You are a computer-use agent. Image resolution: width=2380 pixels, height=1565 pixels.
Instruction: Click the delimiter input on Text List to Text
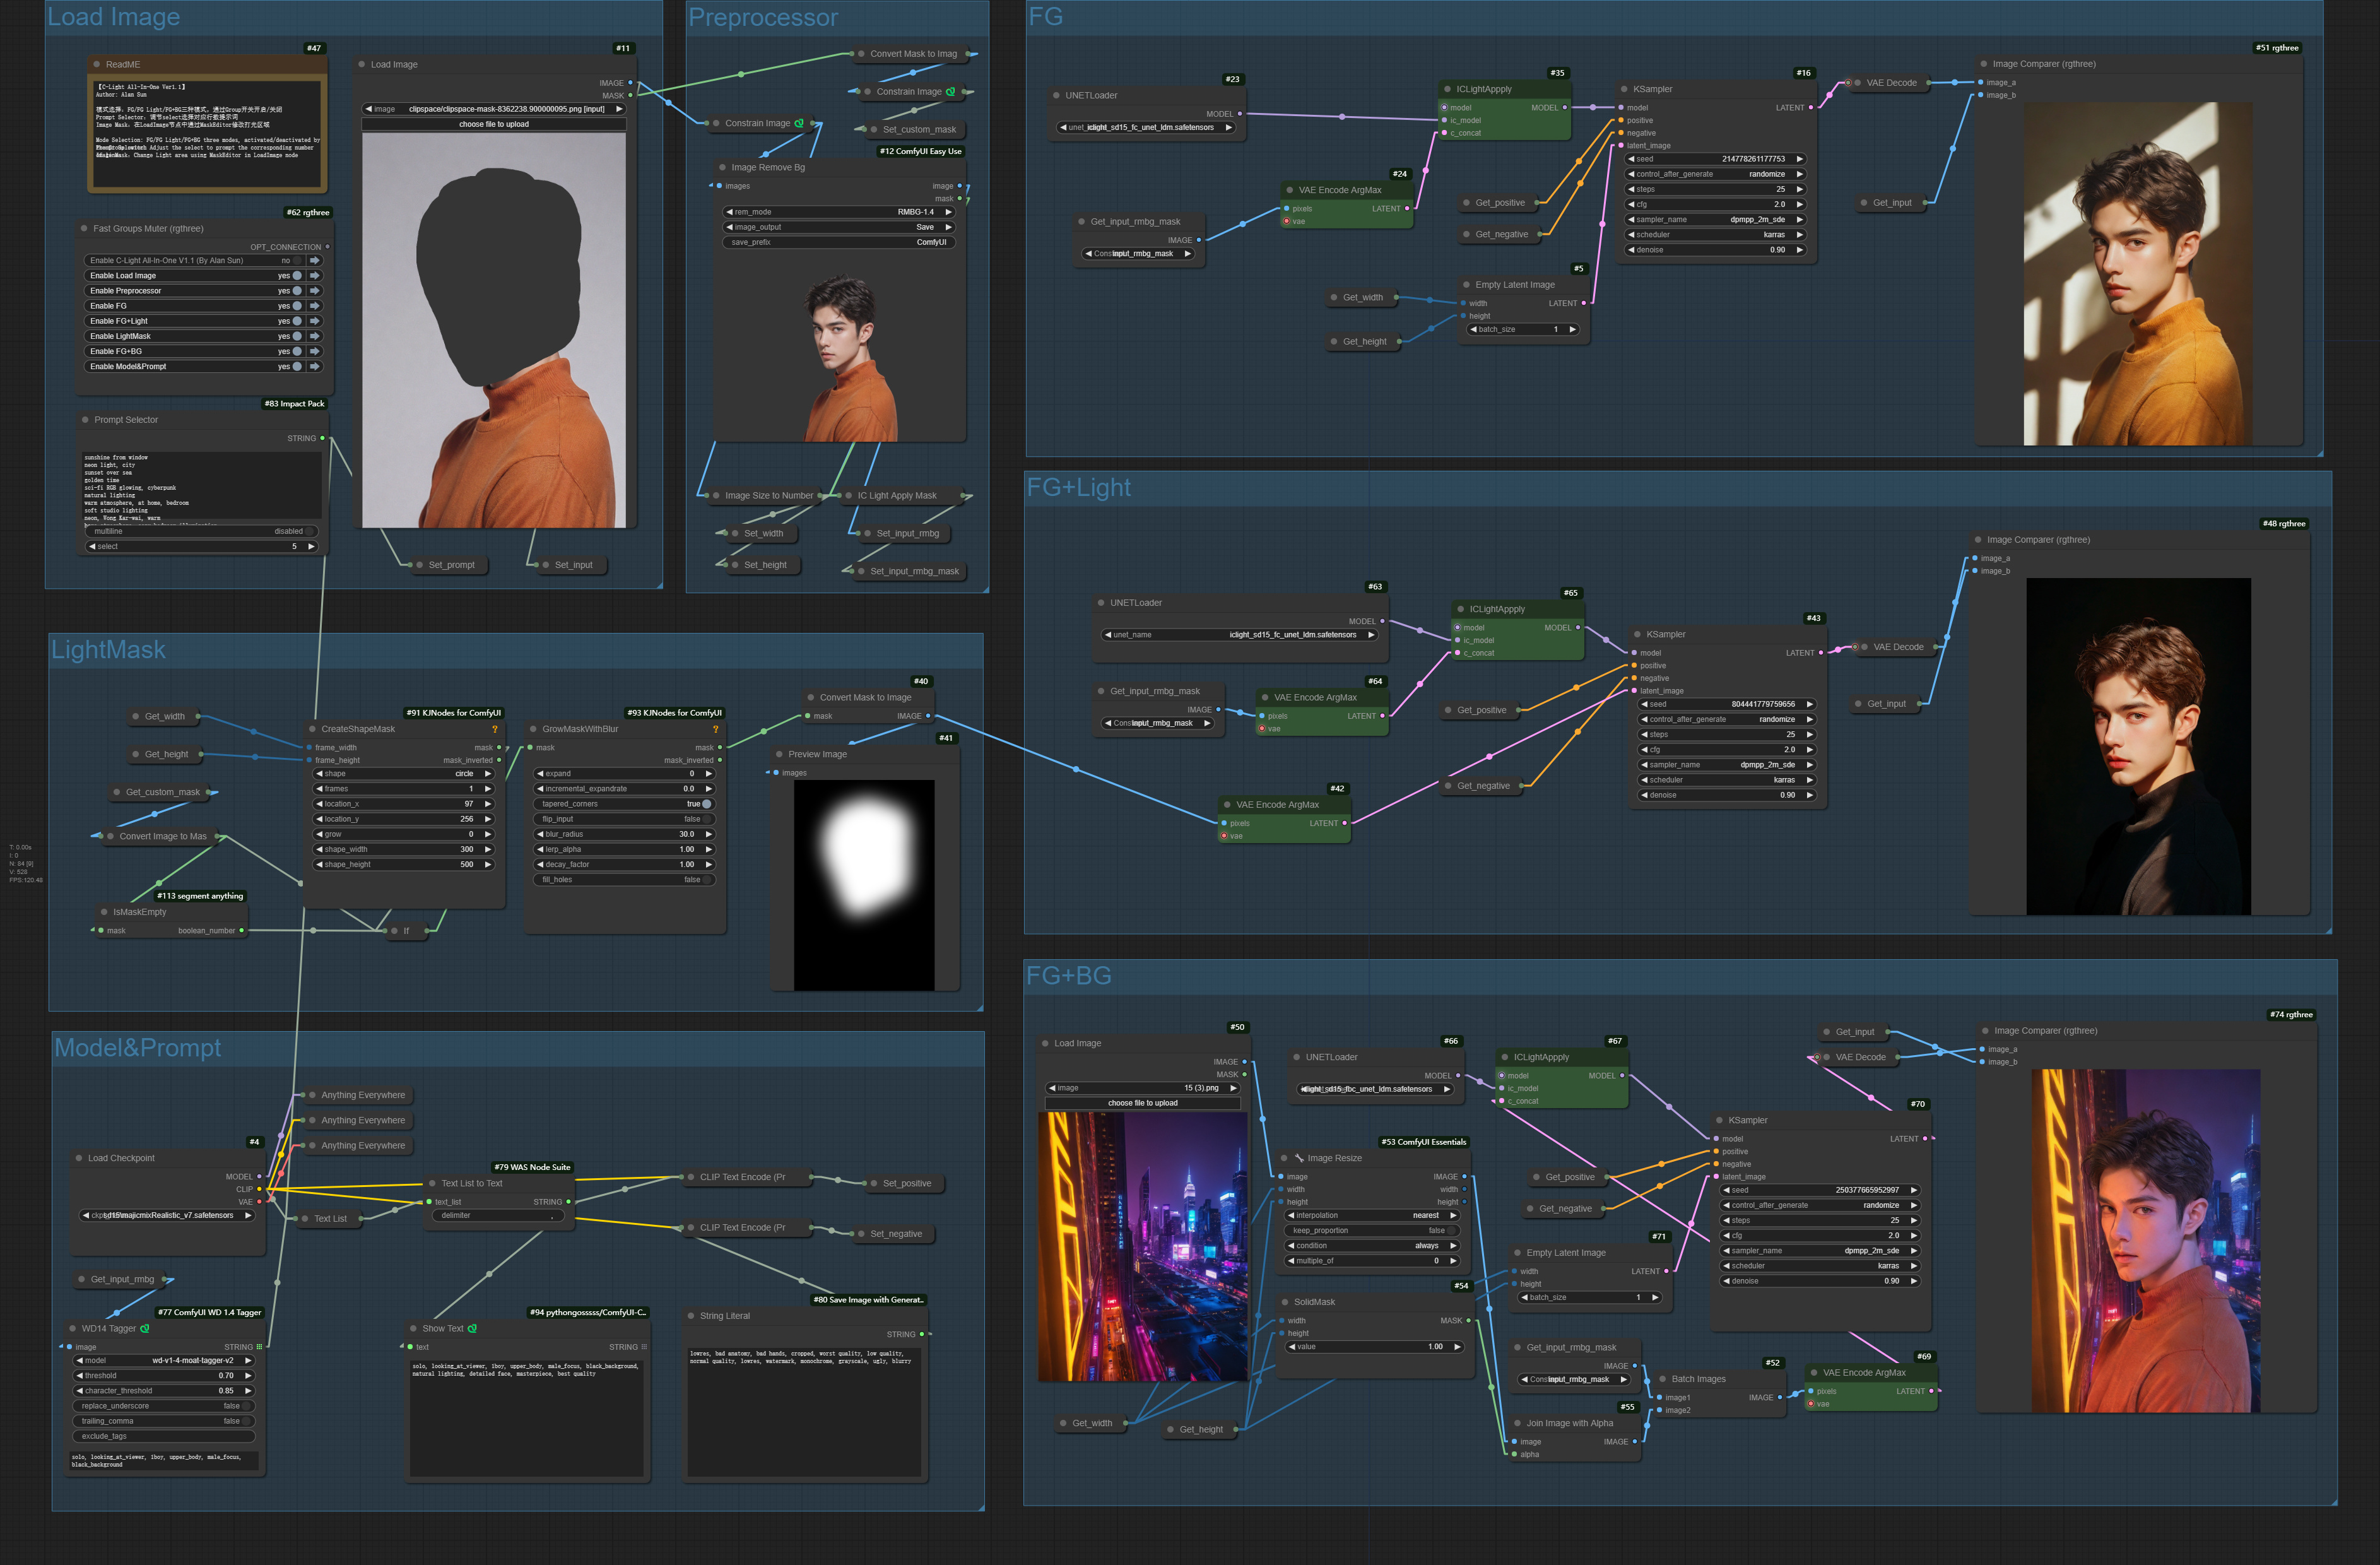(498, 1215)
